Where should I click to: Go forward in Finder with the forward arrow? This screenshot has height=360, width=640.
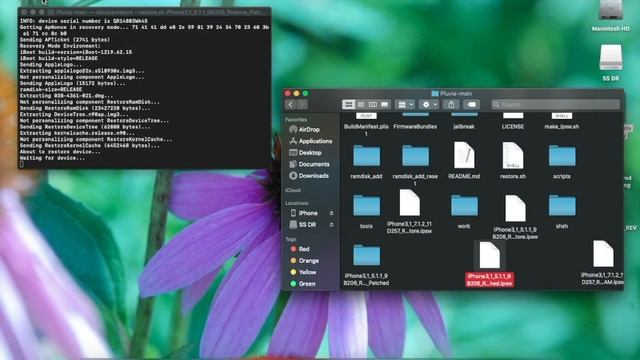click(302, 105)
